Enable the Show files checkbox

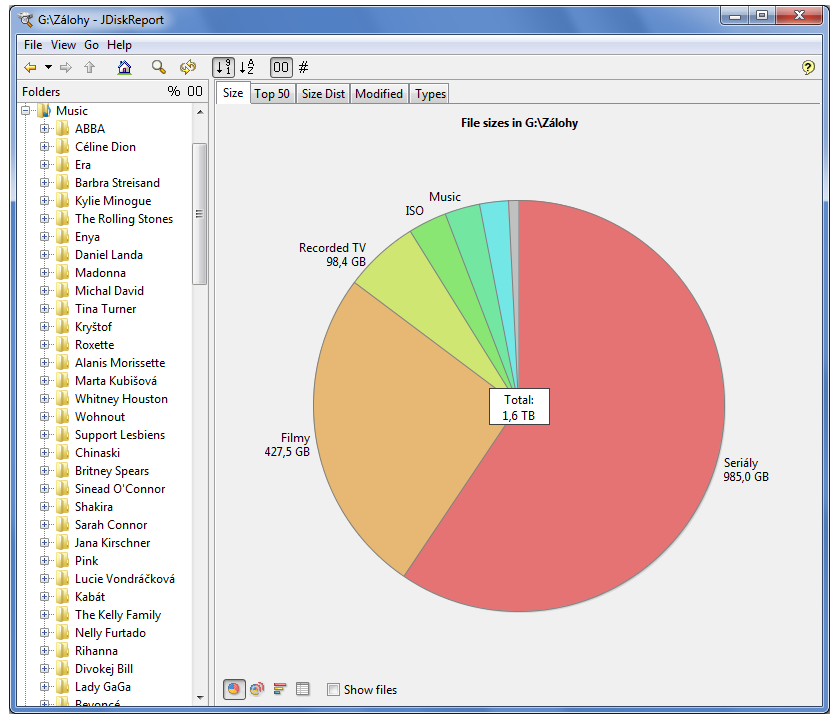(x=333, y=690)
